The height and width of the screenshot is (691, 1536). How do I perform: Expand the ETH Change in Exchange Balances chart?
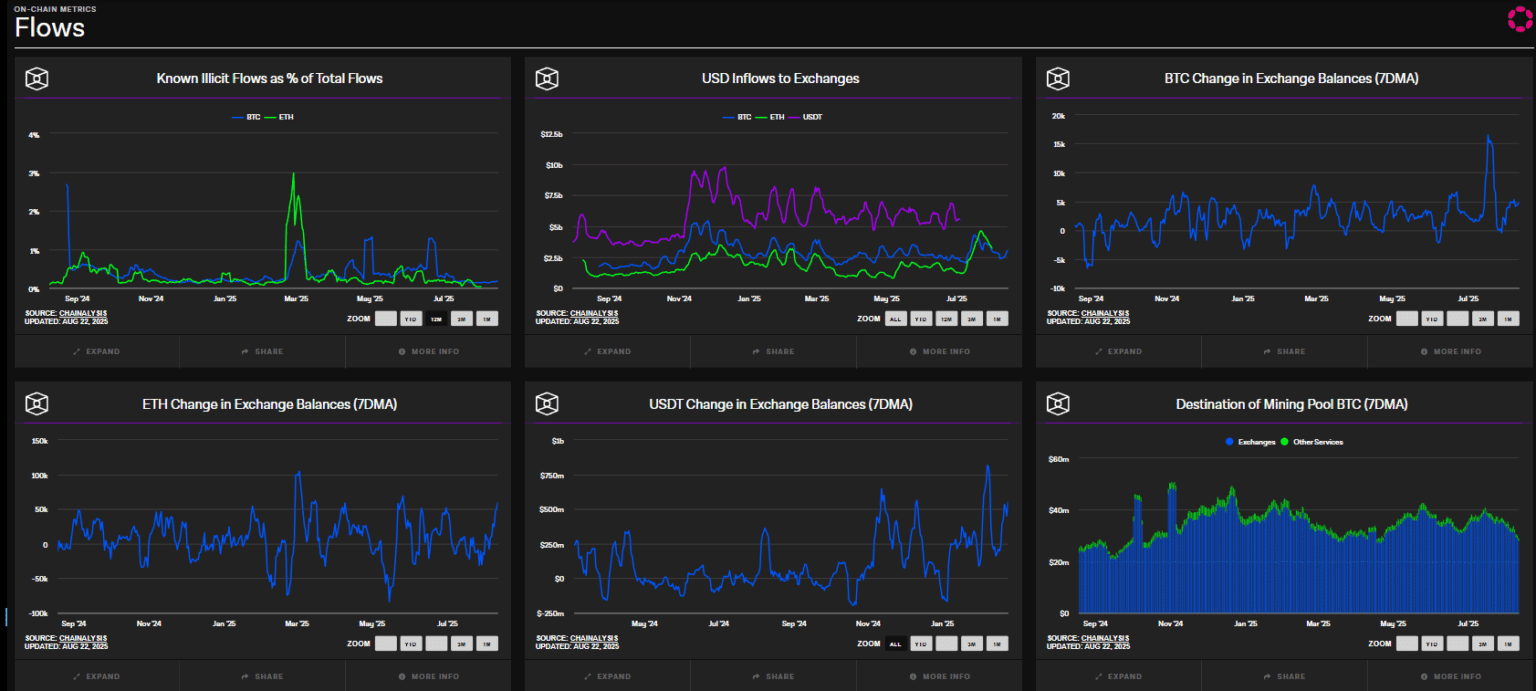96,676
